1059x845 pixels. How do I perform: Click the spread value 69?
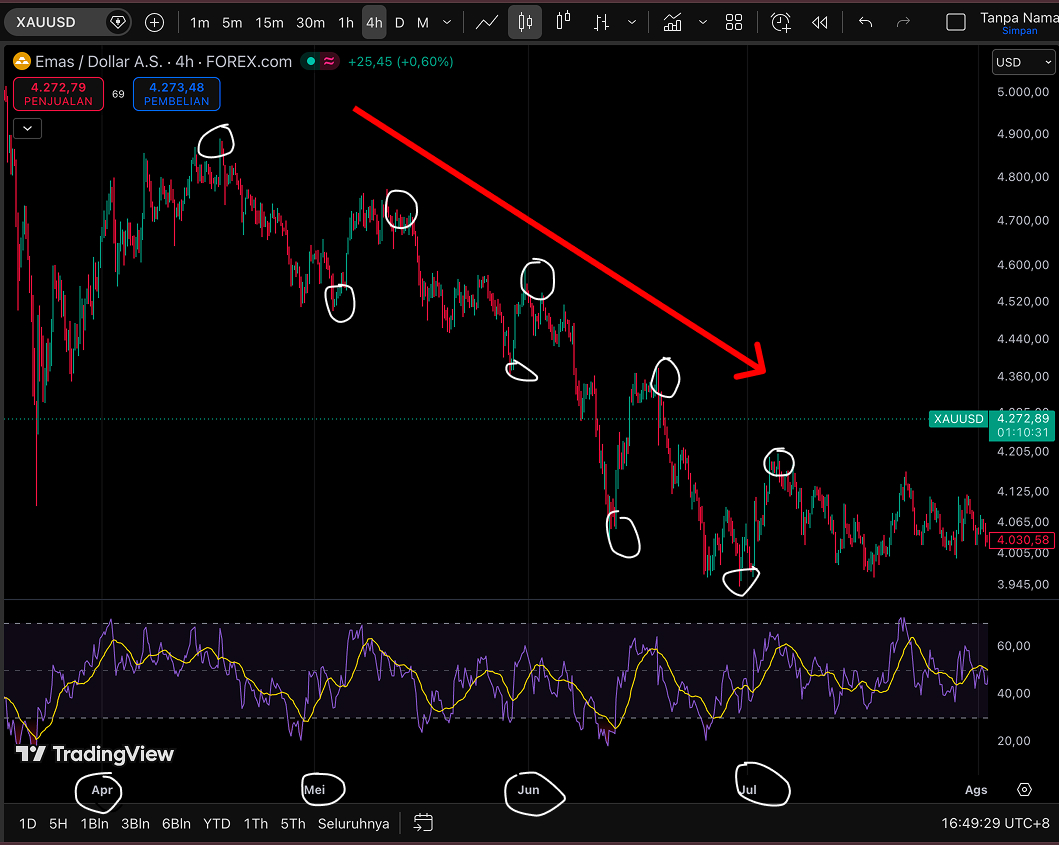pyautogui.click(x=118, y=94)
